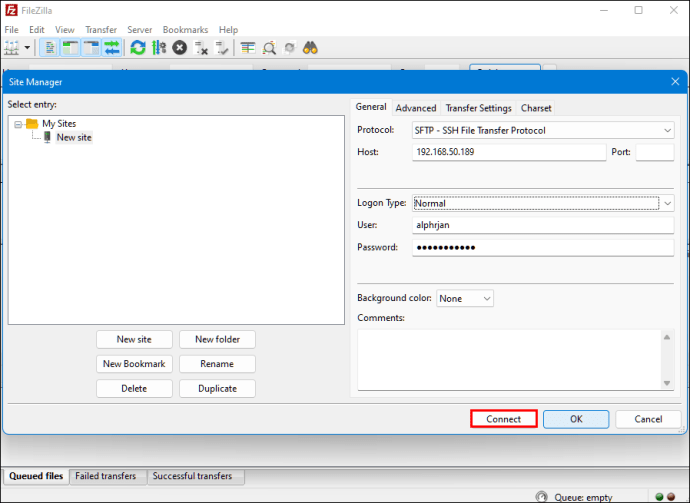Screen dimensions: 690x503
Task: Switch to the Charset tab
Action: 536,108
